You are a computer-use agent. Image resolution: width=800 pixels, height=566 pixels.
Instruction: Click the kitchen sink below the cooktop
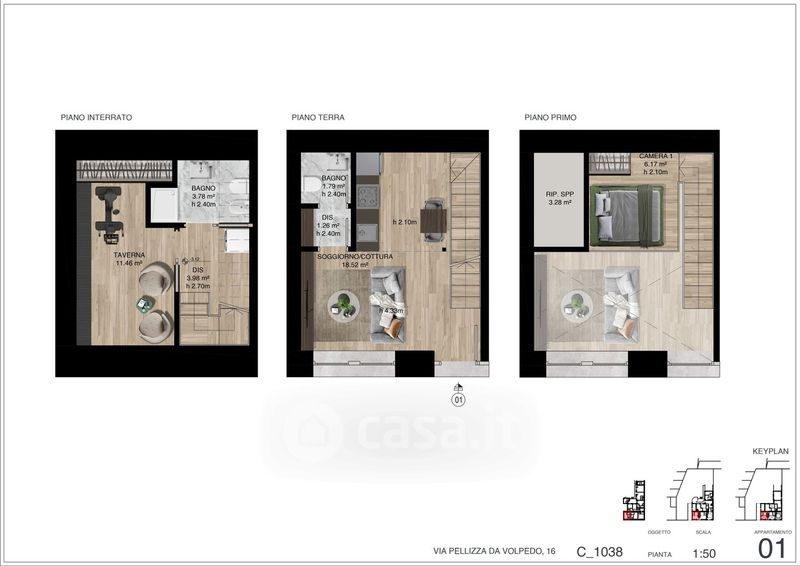point(367,233)
